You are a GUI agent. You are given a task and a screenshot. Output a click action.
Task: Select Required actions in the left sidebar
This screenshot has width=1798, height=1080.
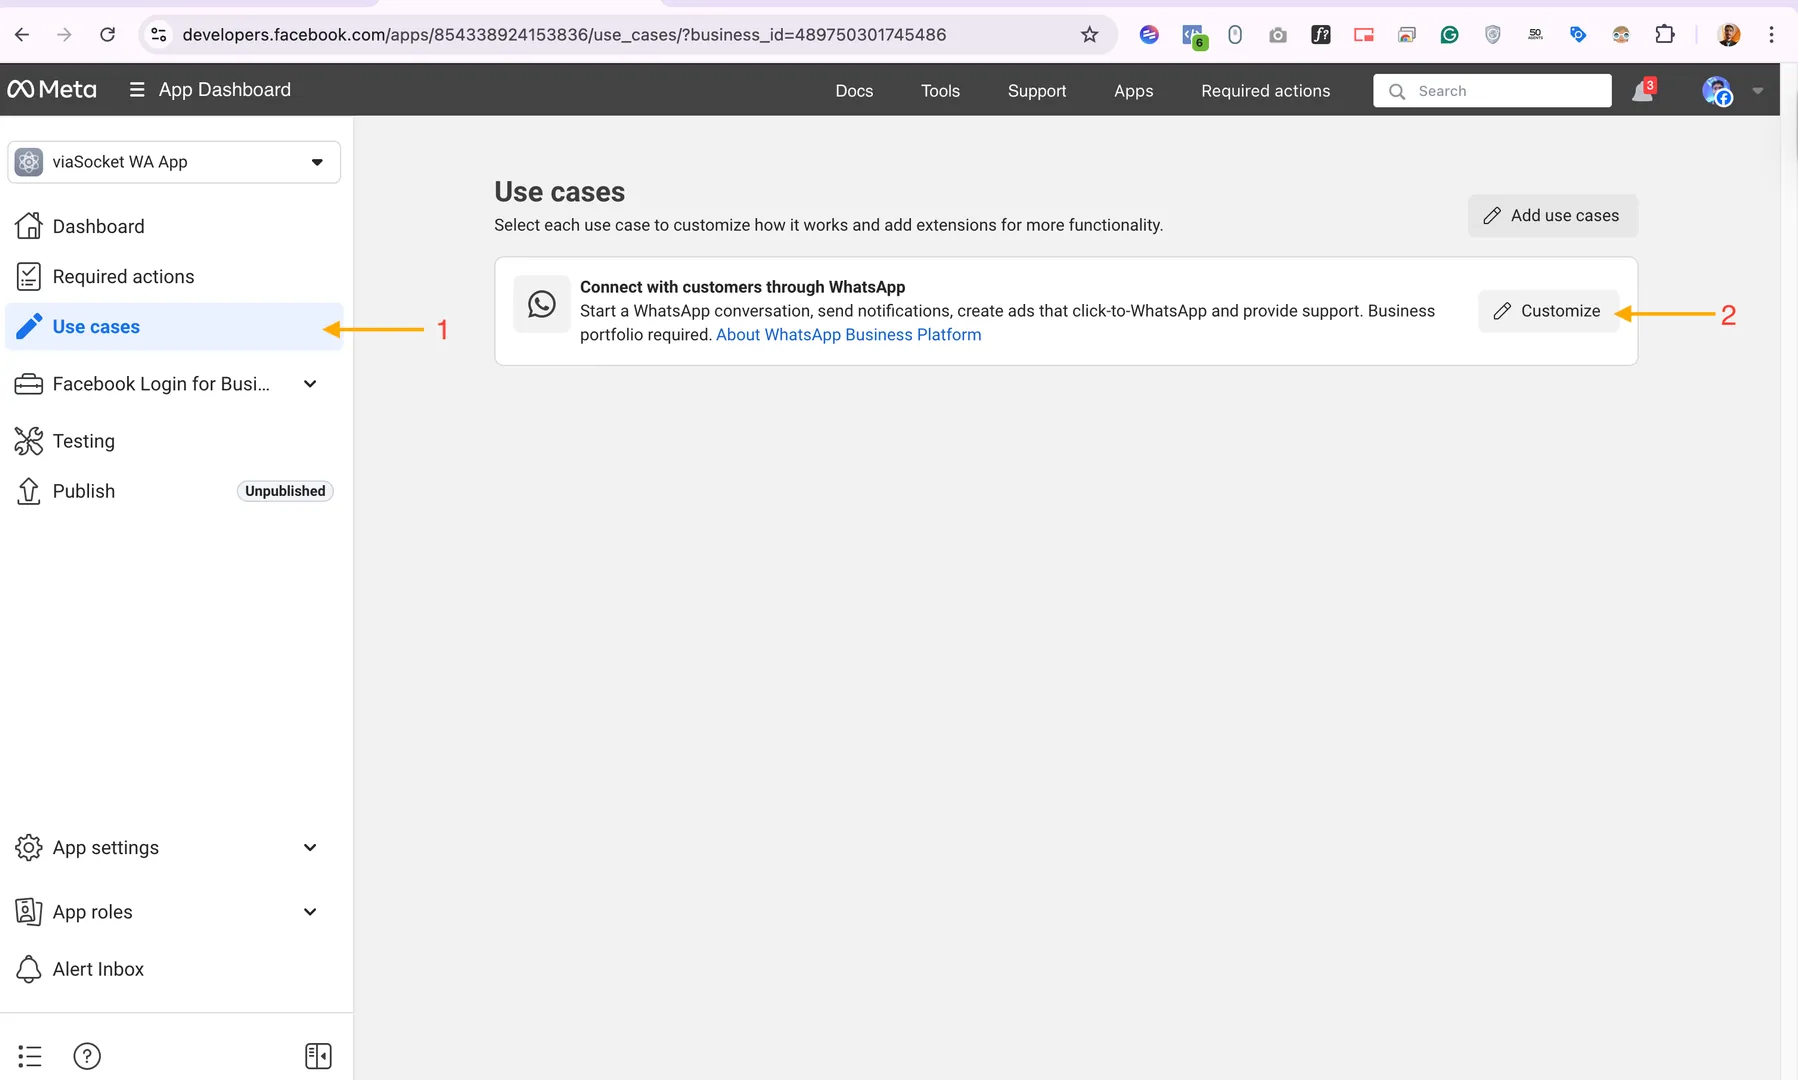coord(123,276)
